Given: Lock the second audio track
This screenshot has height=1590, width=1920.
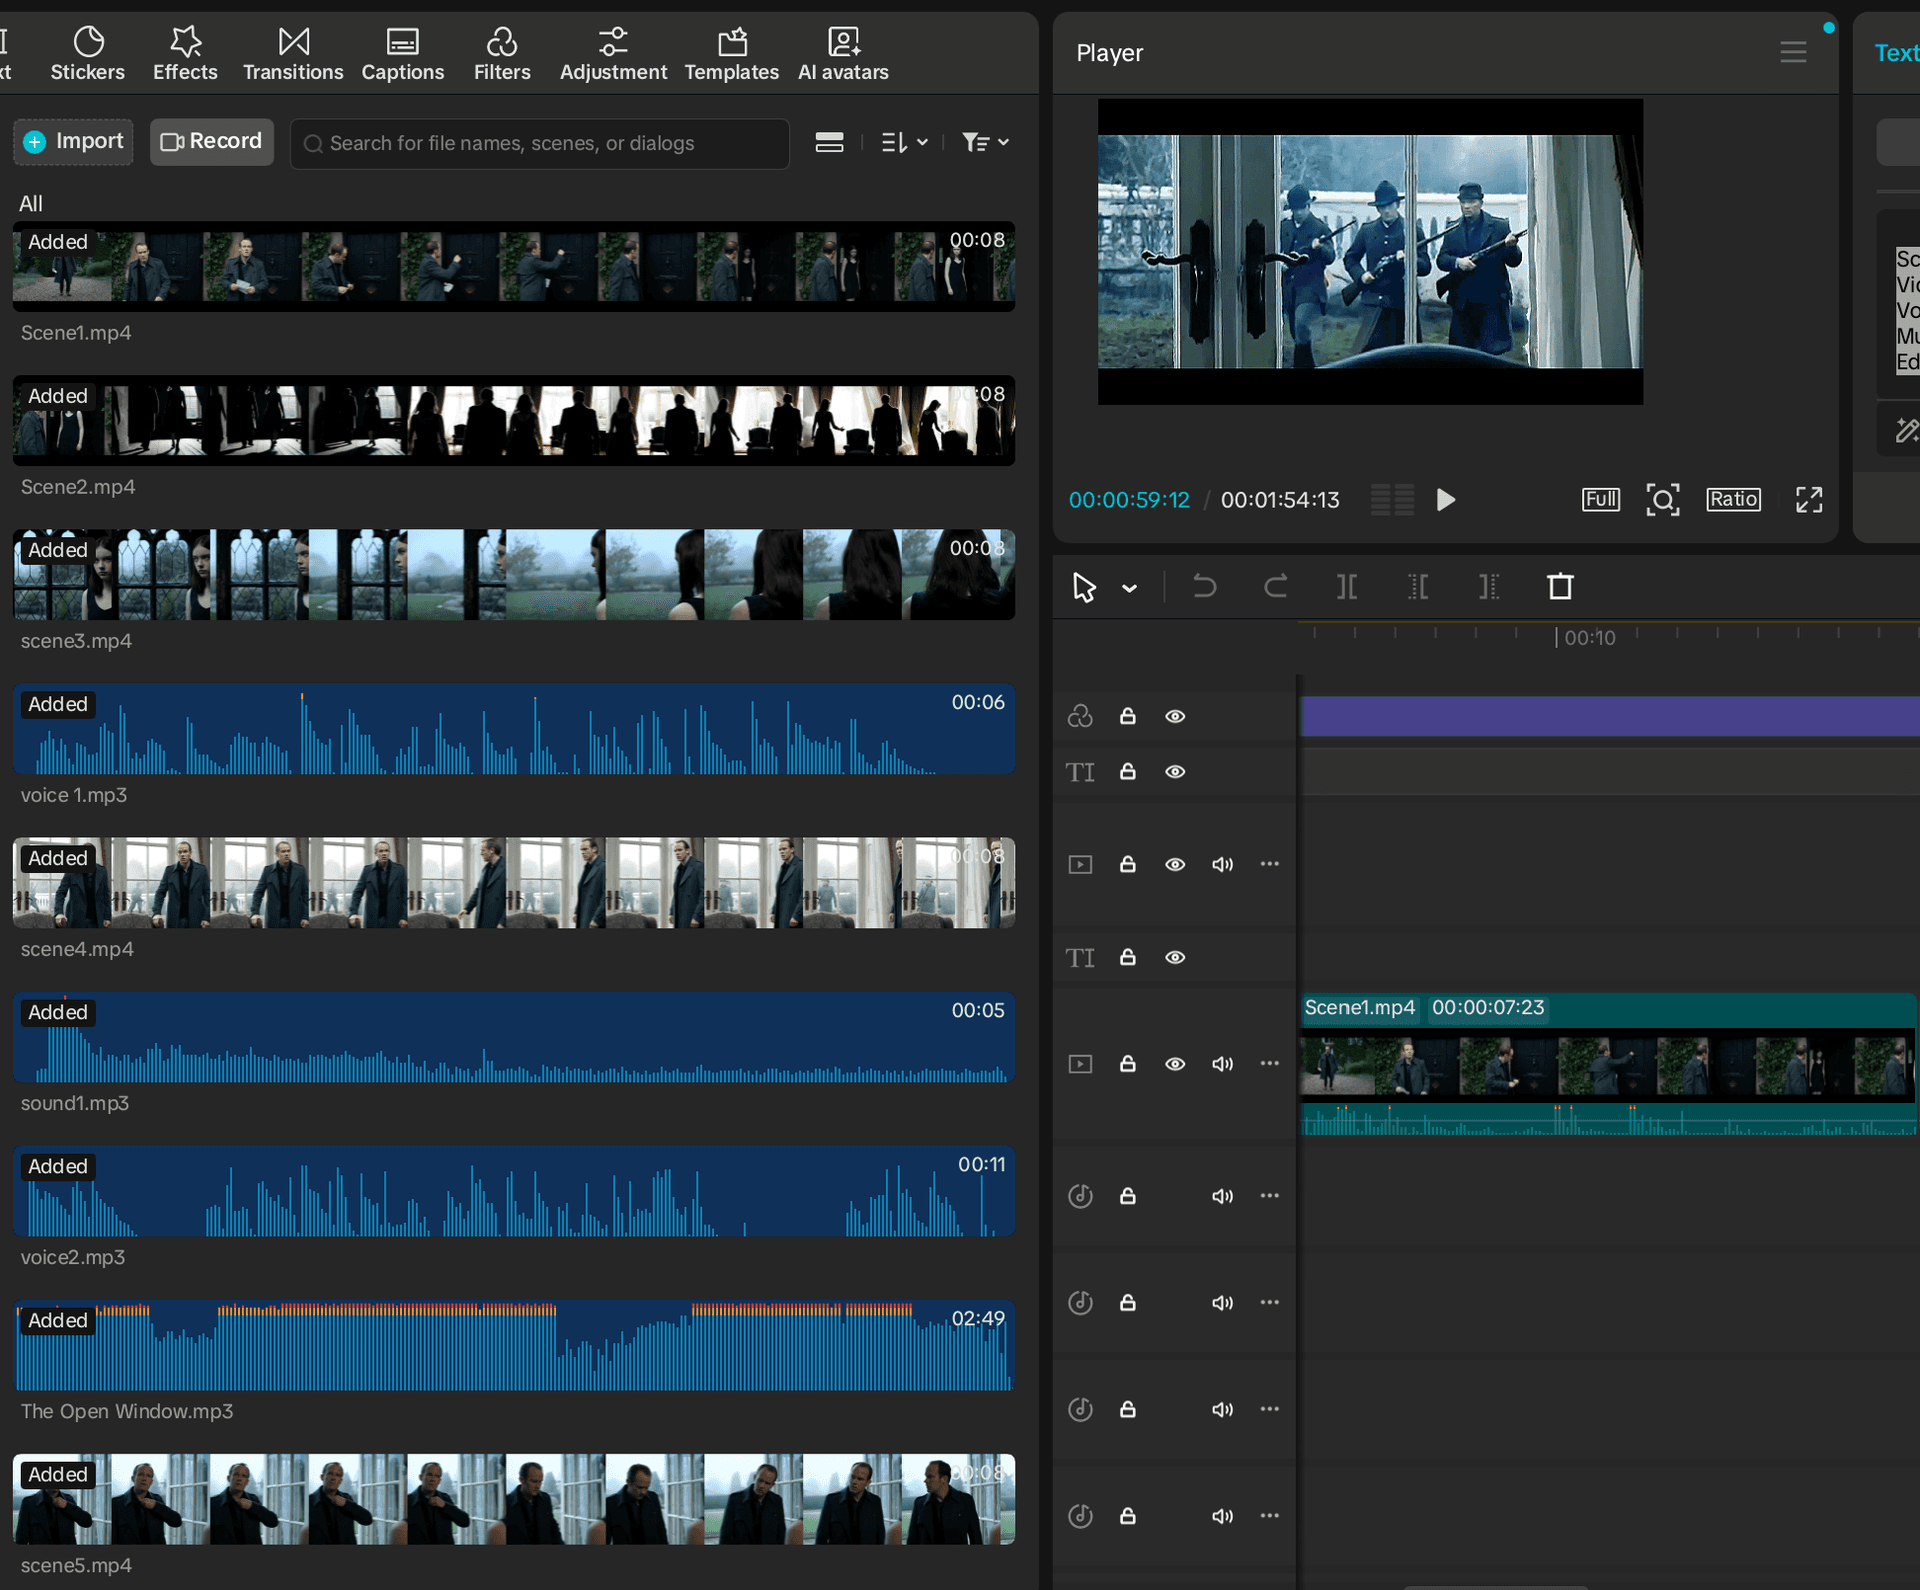Looking at the screenshot, I should (1127, 1302).
